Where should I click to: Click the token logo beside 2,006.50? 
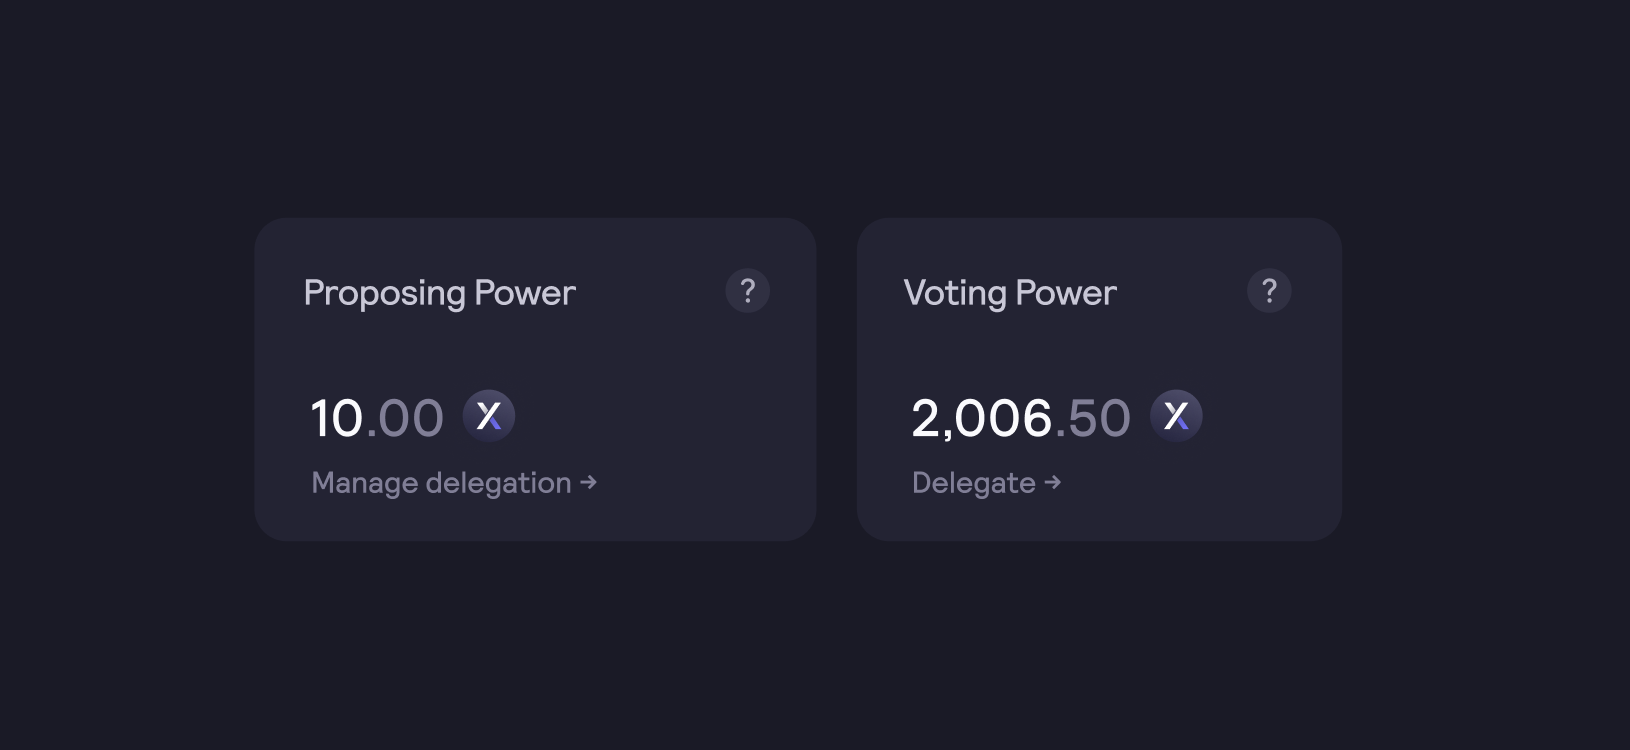tap(1176, 416)
